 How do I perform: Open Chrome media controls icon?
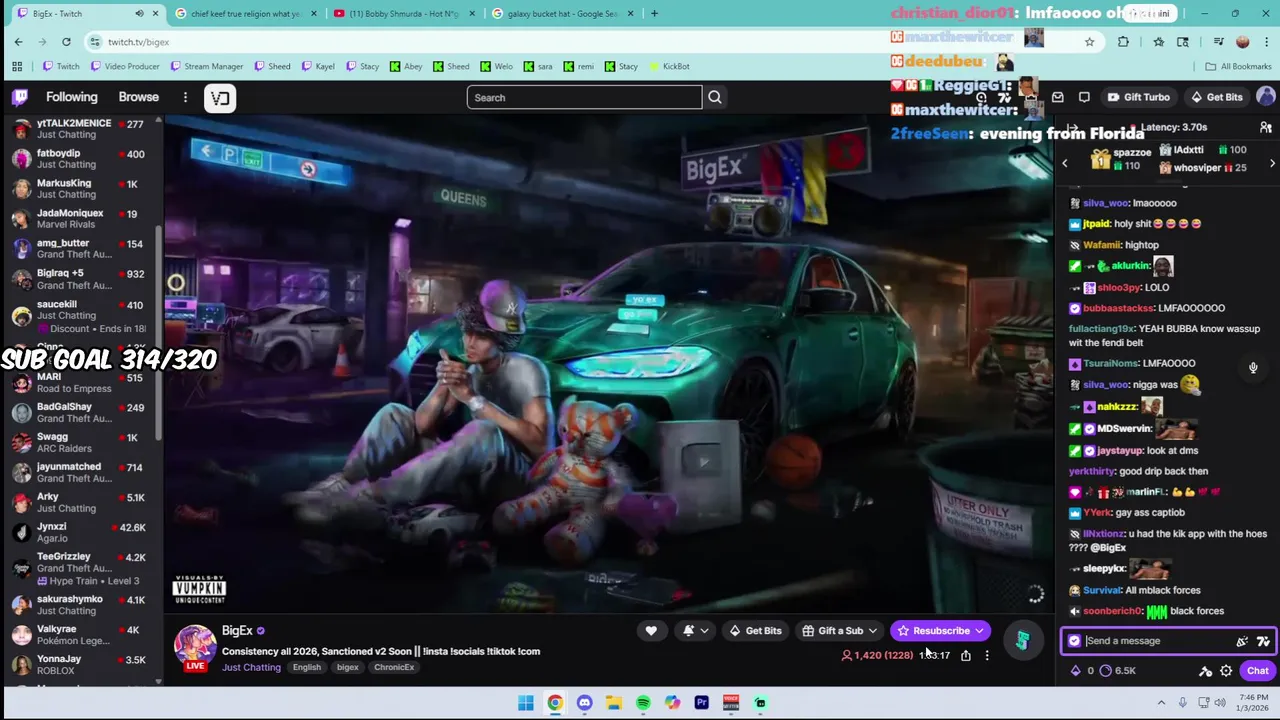point(1218,42)
